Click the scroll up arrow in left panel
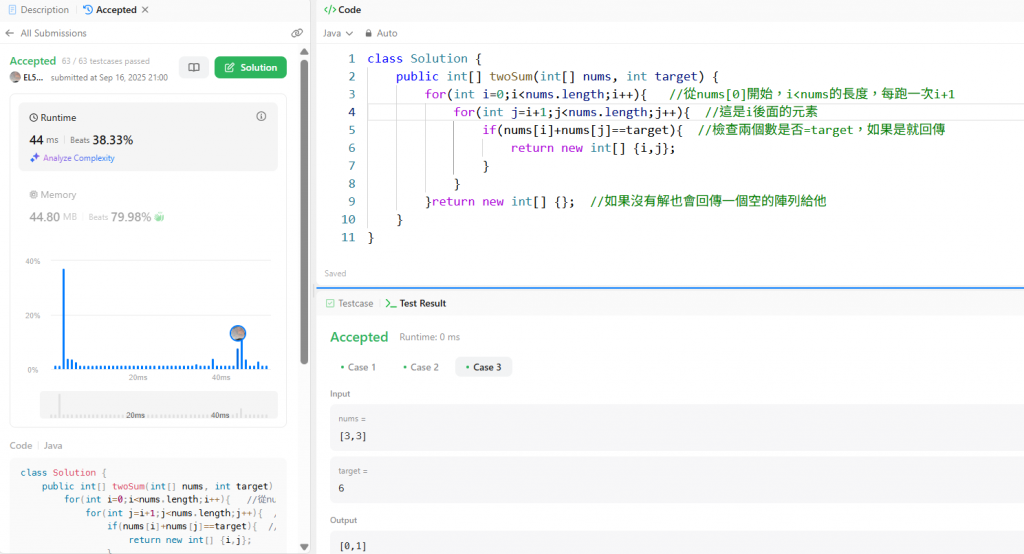This screenshot has height=554, width=1024. 304,52
